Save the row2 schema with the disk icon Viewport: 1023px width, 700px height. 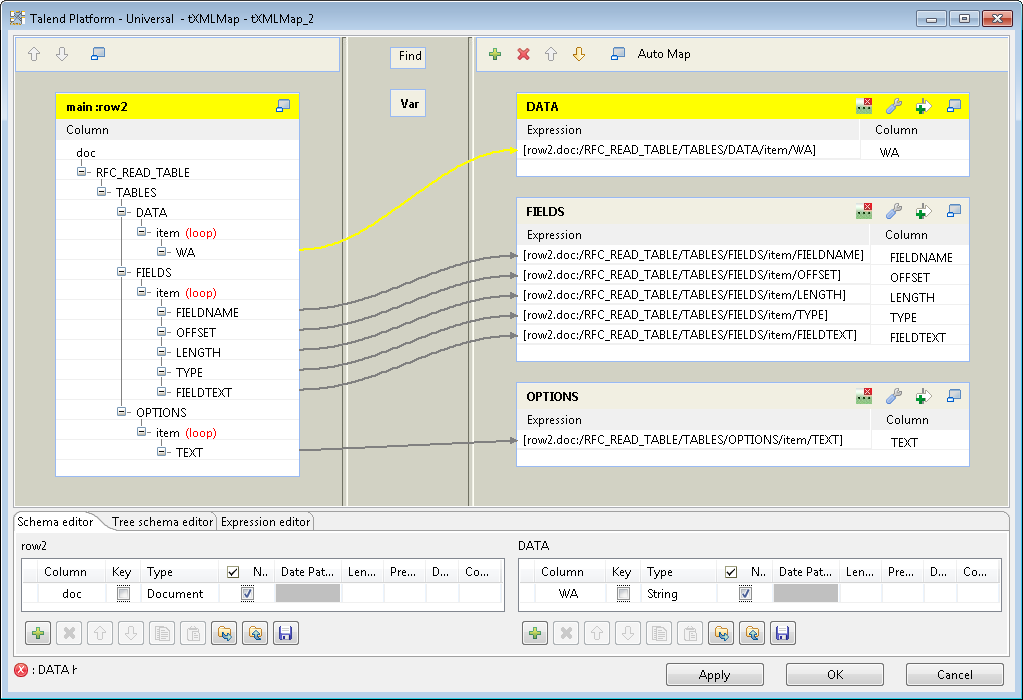click(286, 632)
